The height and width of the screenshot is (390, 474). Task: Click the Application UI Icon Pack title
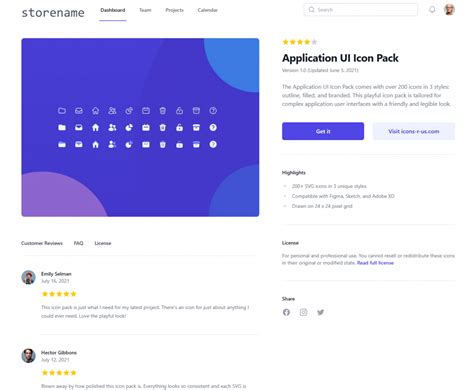point(340,58)
